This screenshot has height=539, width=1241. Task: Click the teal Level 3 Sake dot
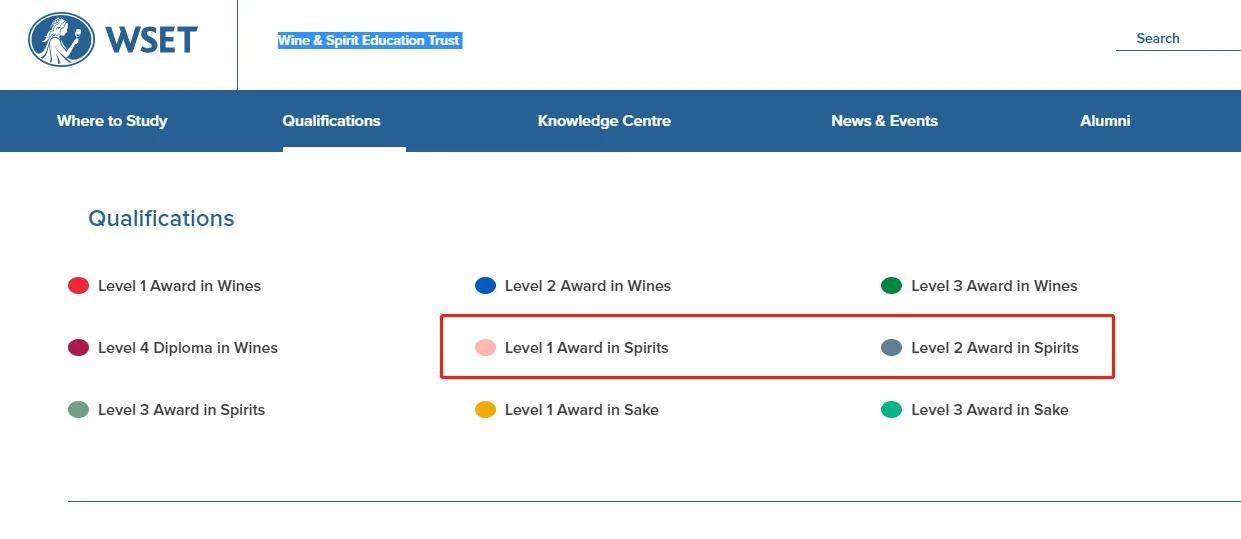point(891,410)
